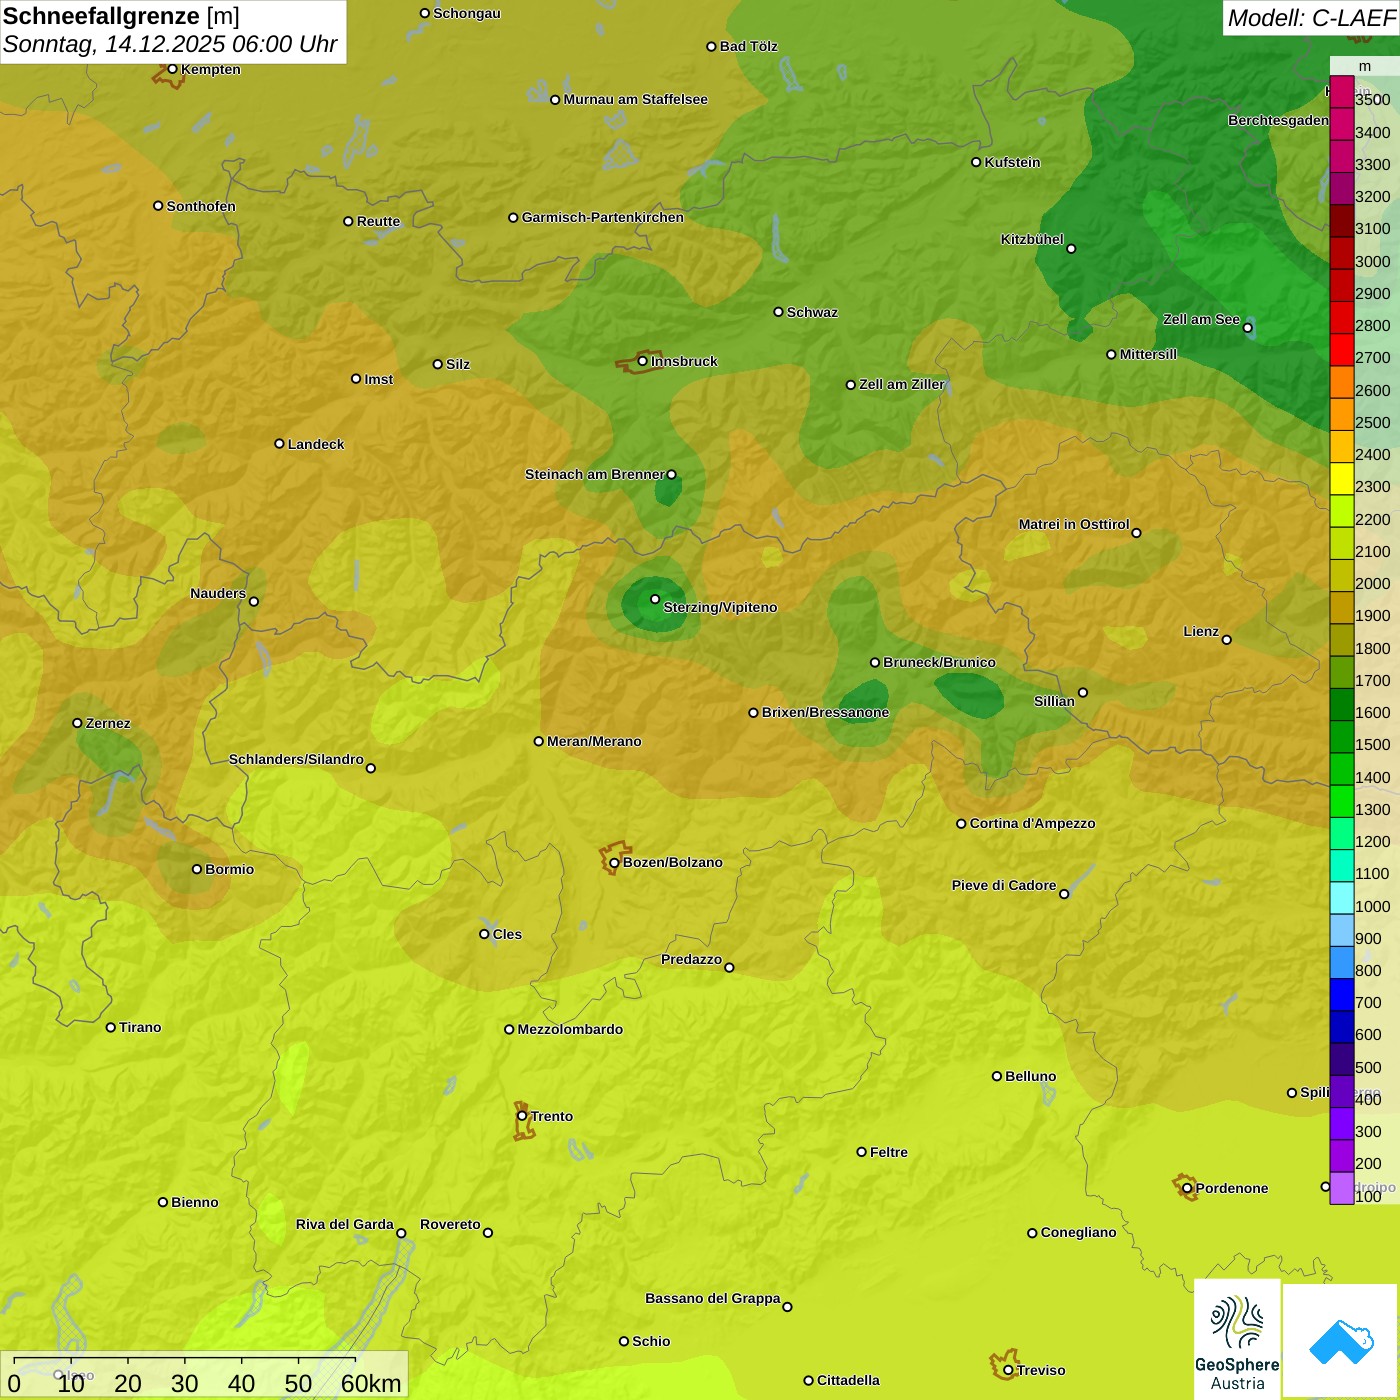Select the pure red 2700 legend swatch
1400x1400 pixels.
[1341, 350]
